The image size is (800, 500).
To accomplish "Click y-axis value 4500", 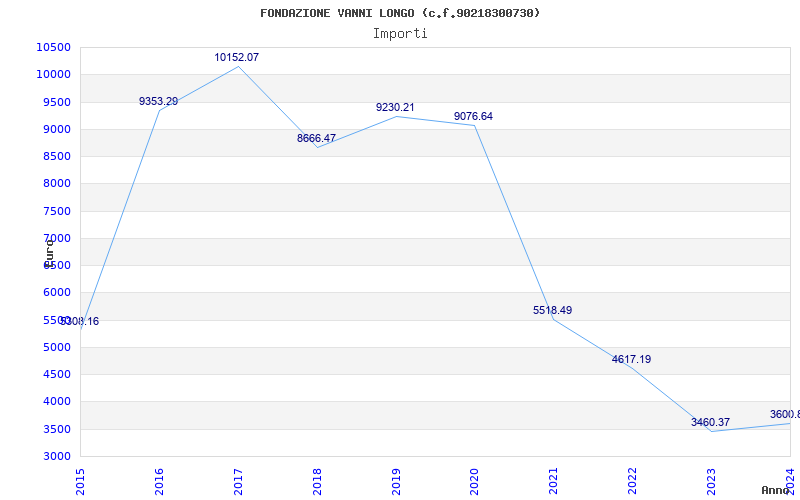I will point(56,374).
